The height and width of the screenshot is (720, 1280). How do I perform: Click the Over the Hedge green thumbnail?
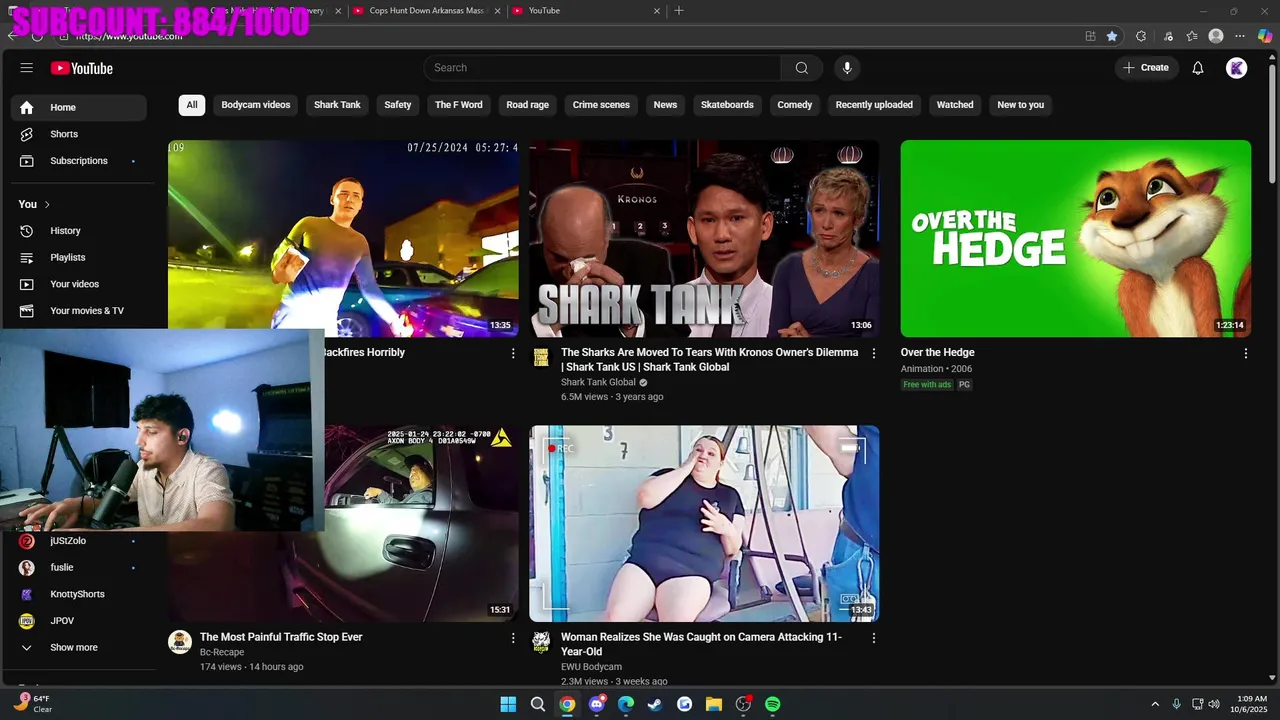point(1075,238)
